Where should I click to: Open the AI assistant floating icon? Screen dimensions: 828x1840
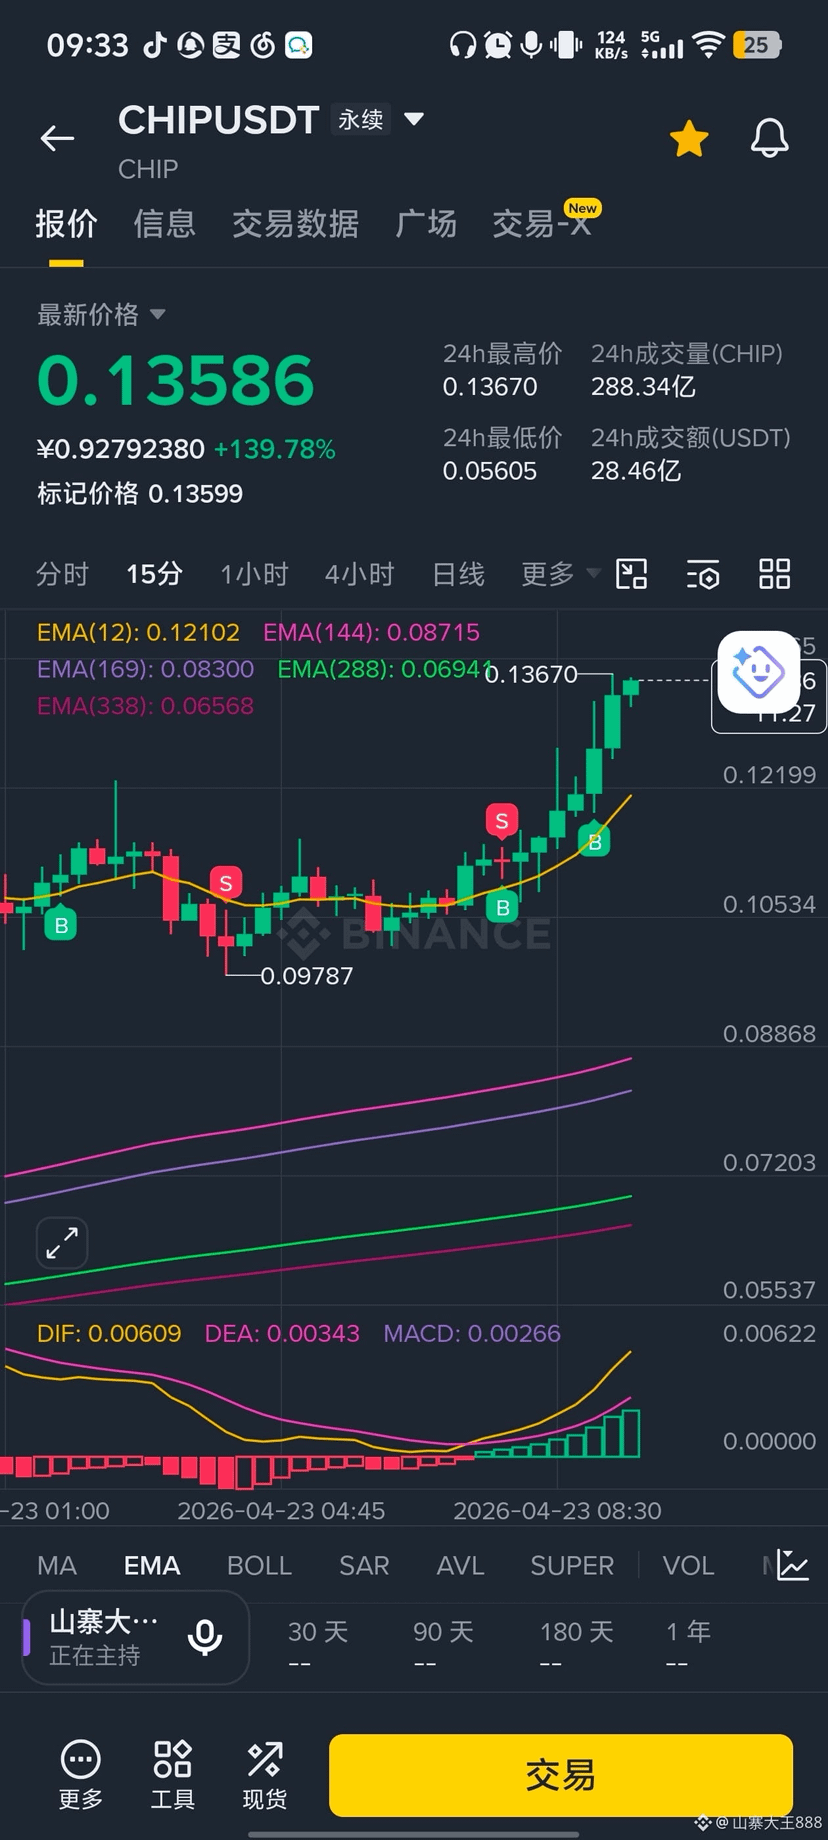(758, 672)
